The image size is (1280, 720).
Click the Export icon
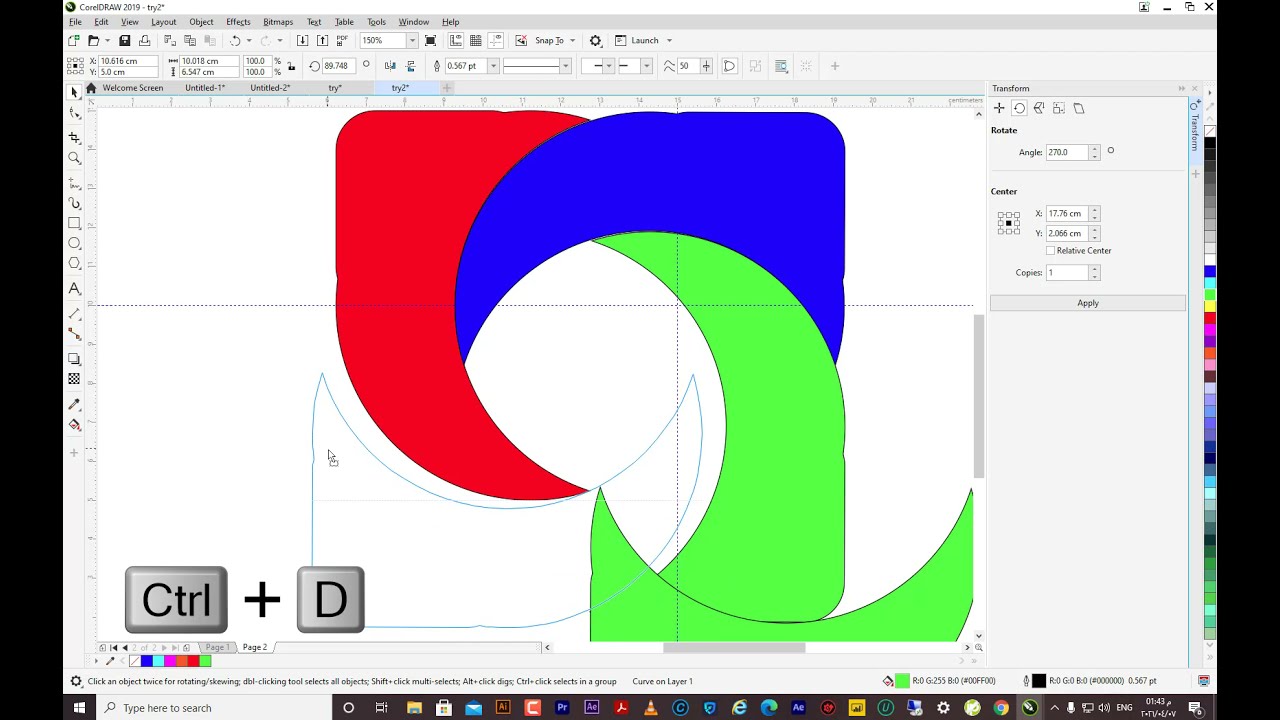322,40
